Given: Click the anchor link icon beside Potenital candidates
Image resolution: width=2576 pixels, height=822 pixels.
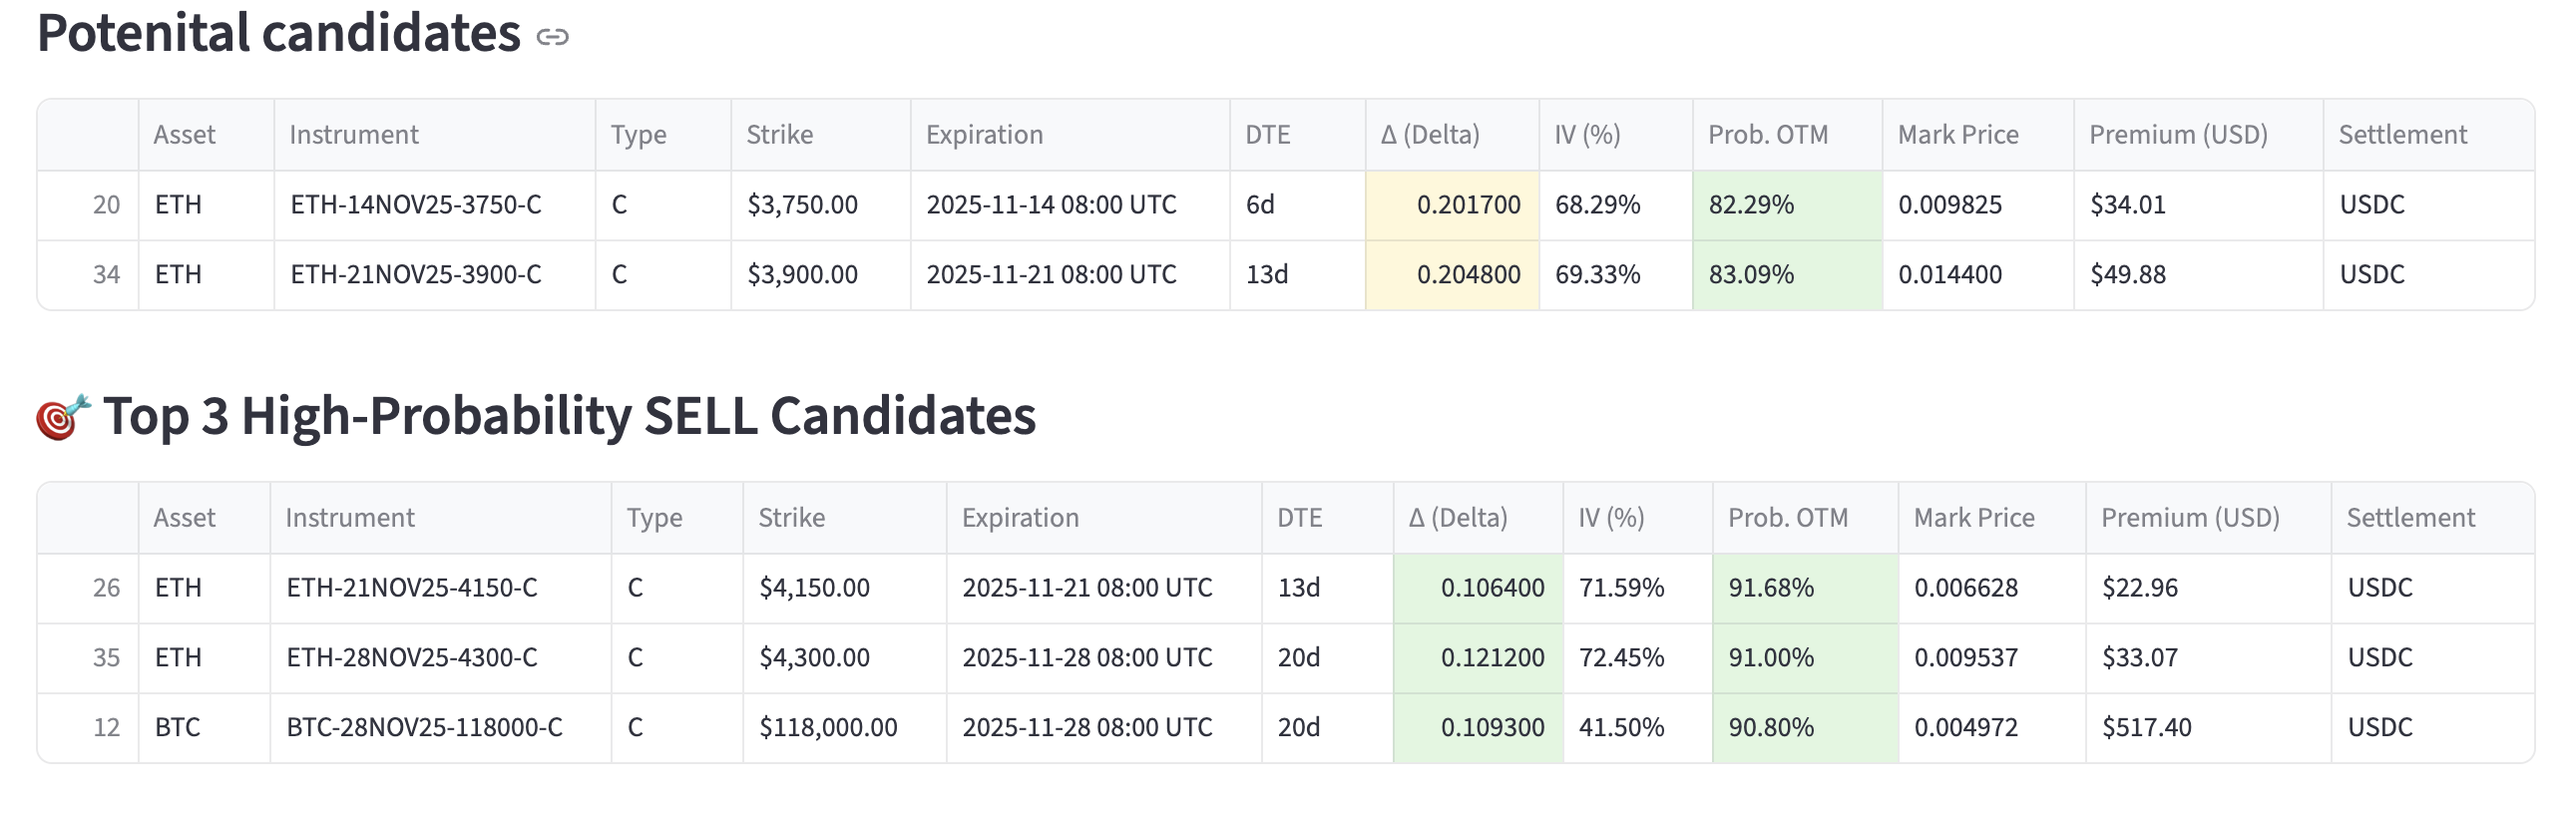Looking at the screenshot, I should (x=552, y=37).
